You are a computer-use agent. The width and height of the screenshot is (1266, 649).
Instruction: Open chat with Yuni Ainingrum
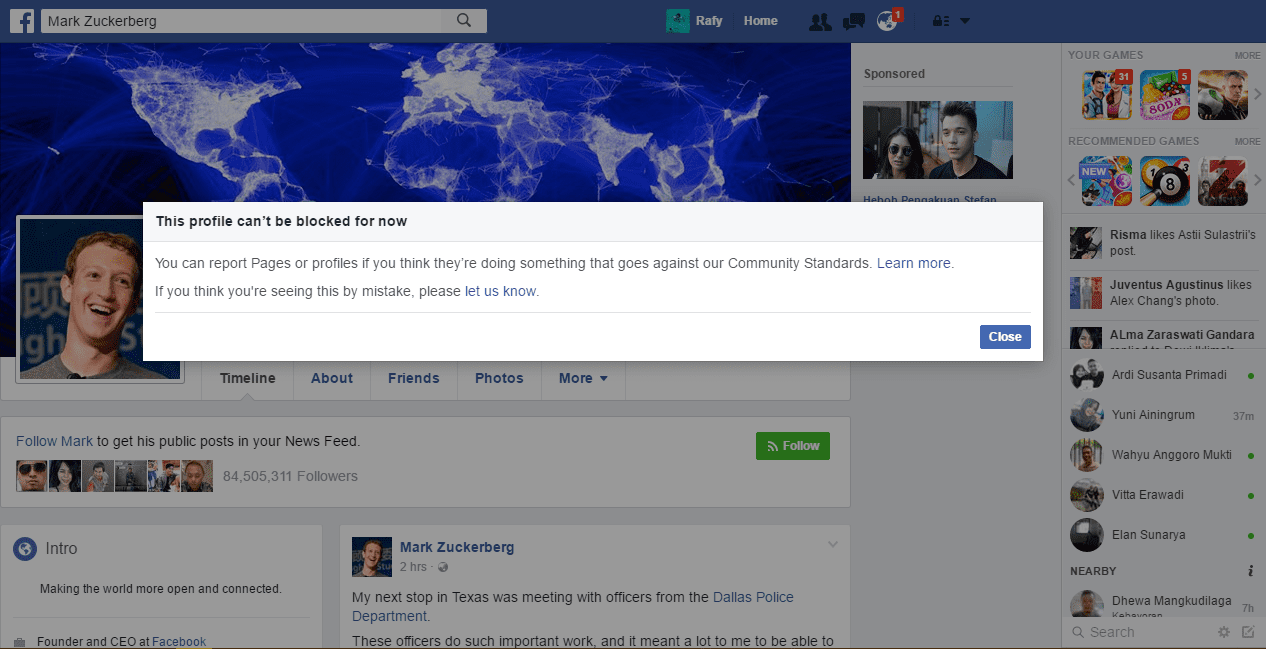tap(1163, 415)
